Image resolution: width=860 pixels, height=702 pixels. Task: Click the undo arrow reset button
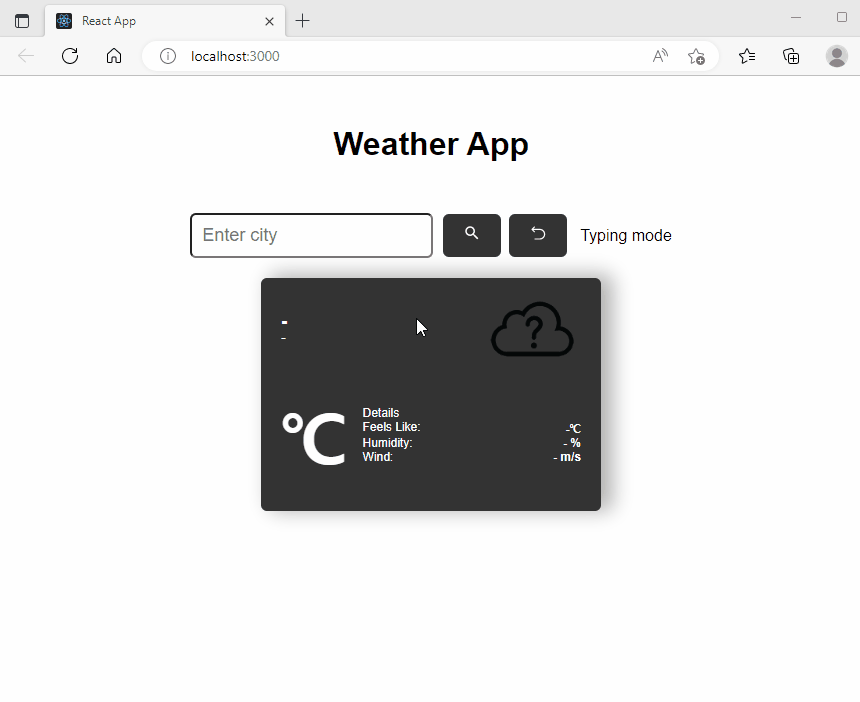538,235
